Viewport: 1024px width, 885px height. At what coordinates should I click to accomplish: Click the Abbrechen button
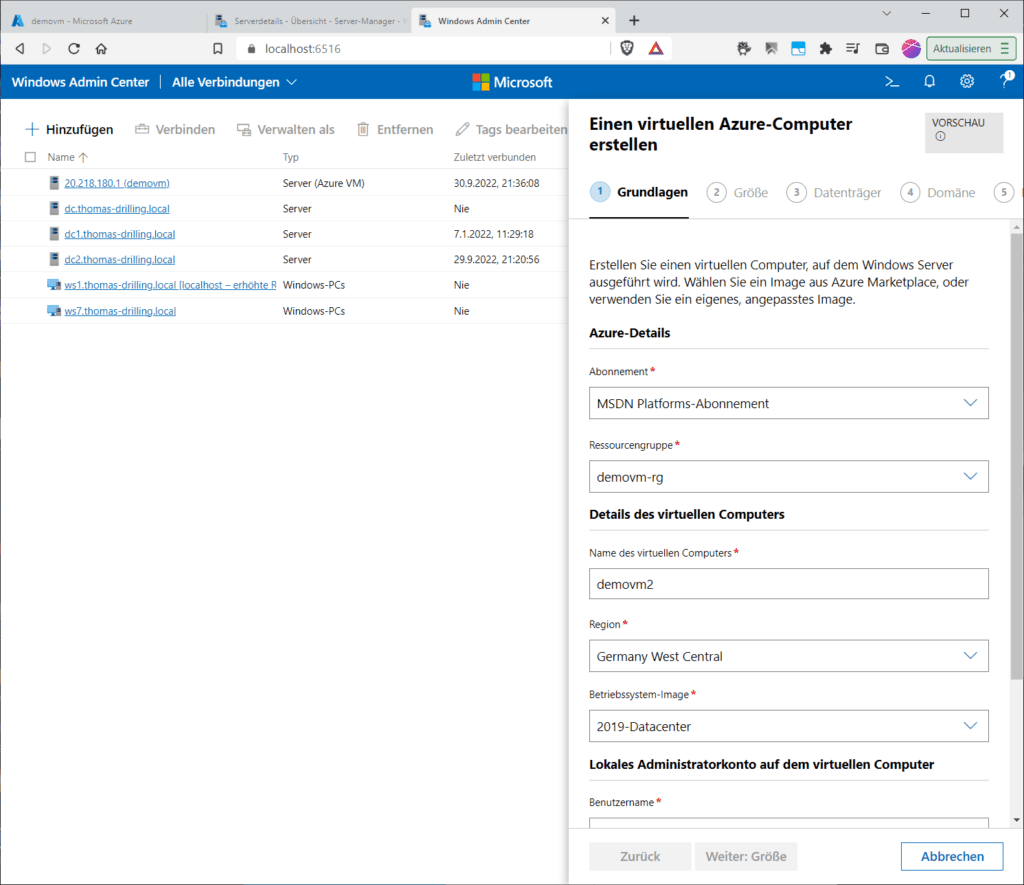click(952, 856)
